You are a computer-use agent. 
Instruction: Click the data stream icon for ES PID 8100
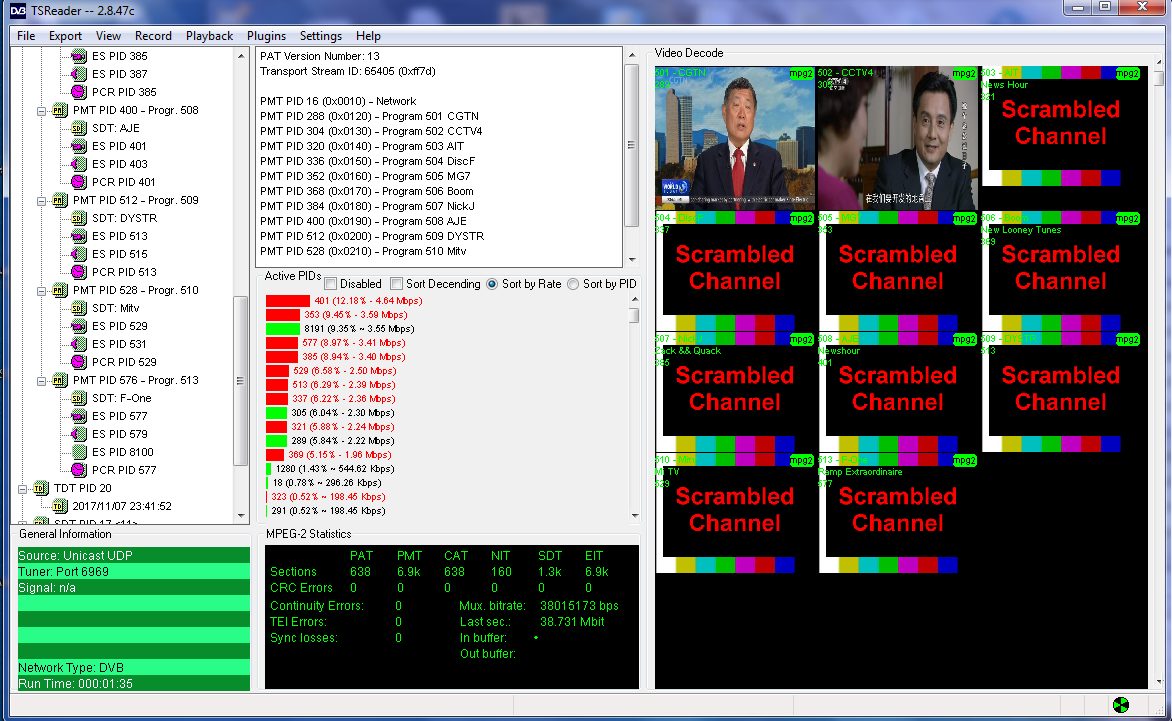click(79, 452)
